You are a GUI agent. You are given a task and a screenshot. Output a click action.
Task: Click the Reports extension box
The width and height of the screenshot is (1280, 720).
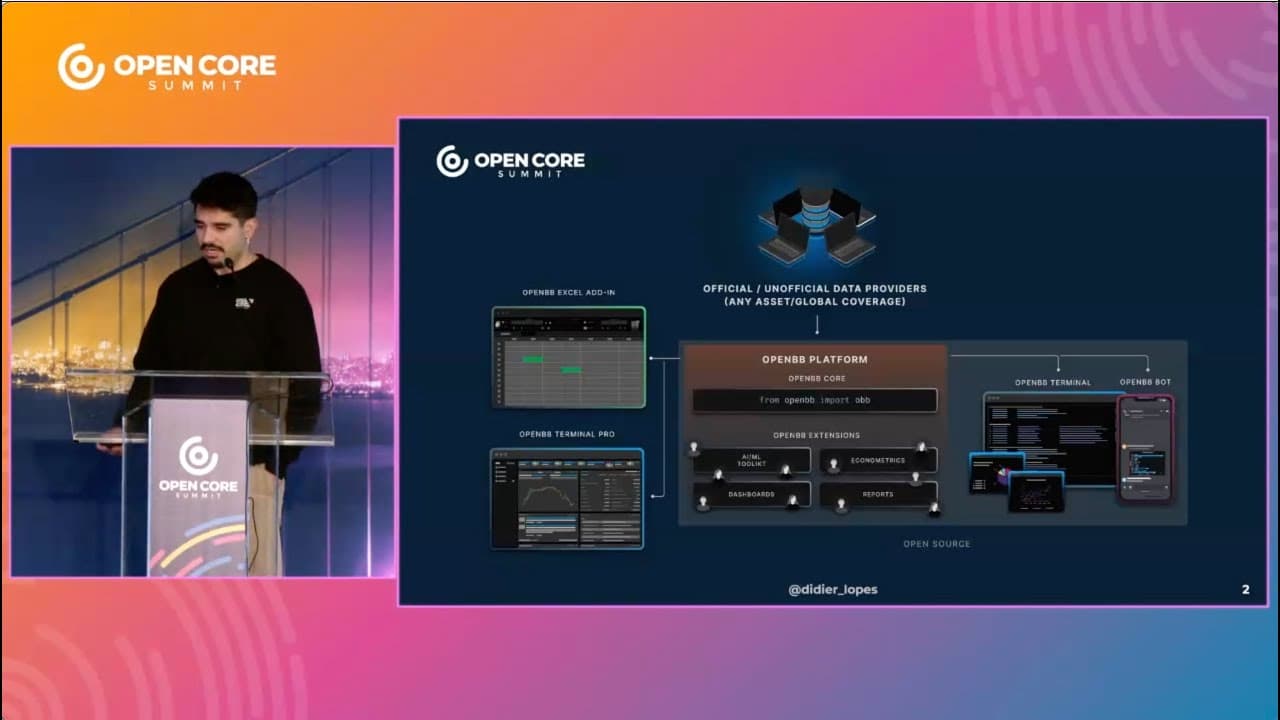coord(878,494)
